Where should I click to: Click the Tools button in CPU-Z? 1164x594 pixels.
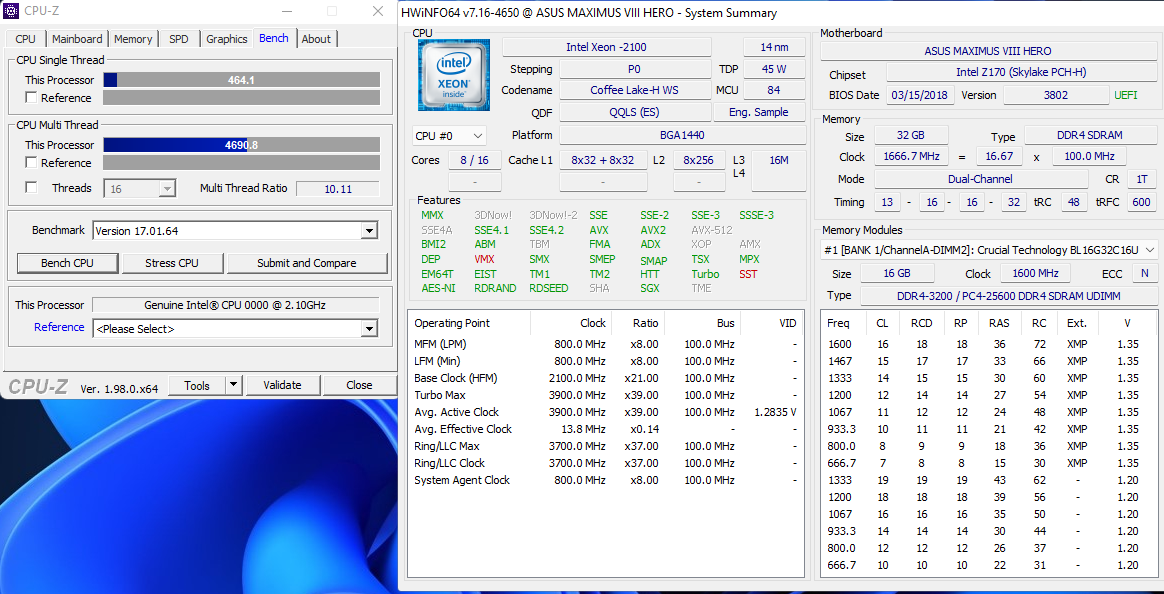click(197, 385)
